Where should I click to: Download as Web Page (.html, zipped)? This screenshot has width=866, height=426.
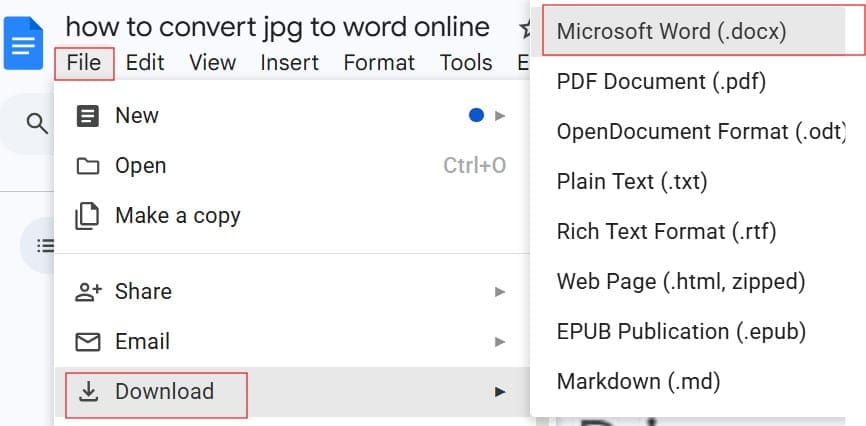pyautogui.click(x=688, y=282)
